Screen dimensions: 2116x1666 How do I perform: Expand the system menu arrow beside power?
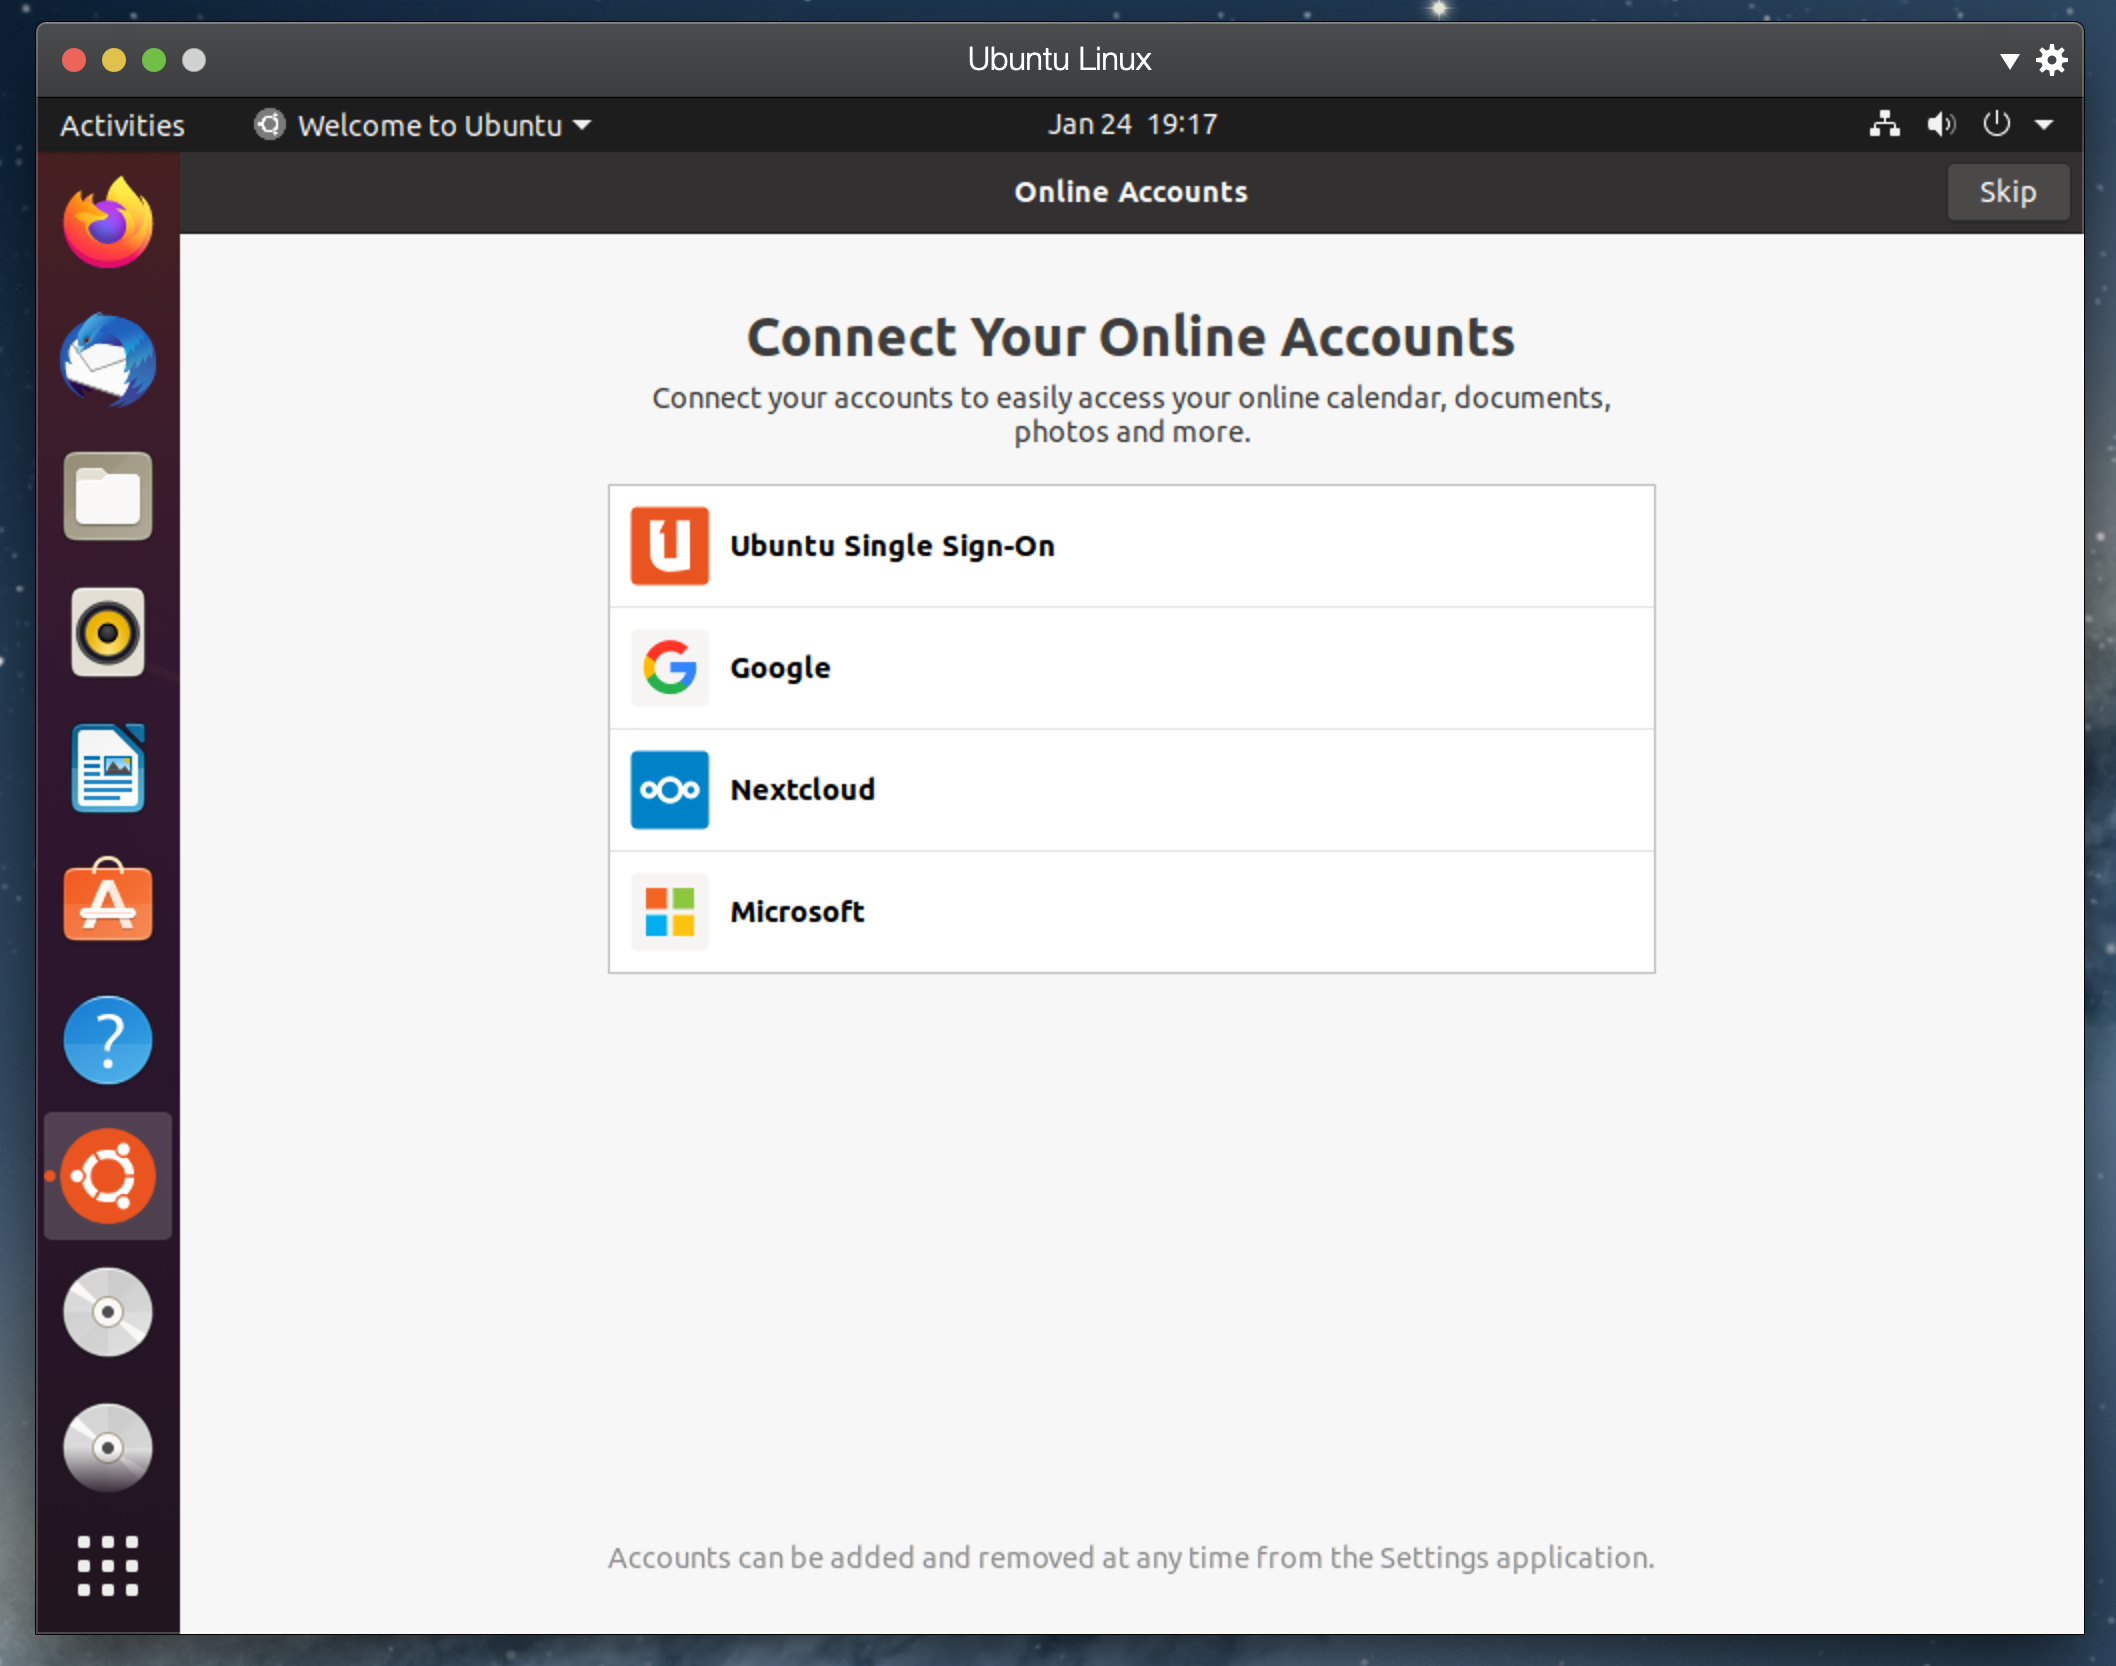2044,124
